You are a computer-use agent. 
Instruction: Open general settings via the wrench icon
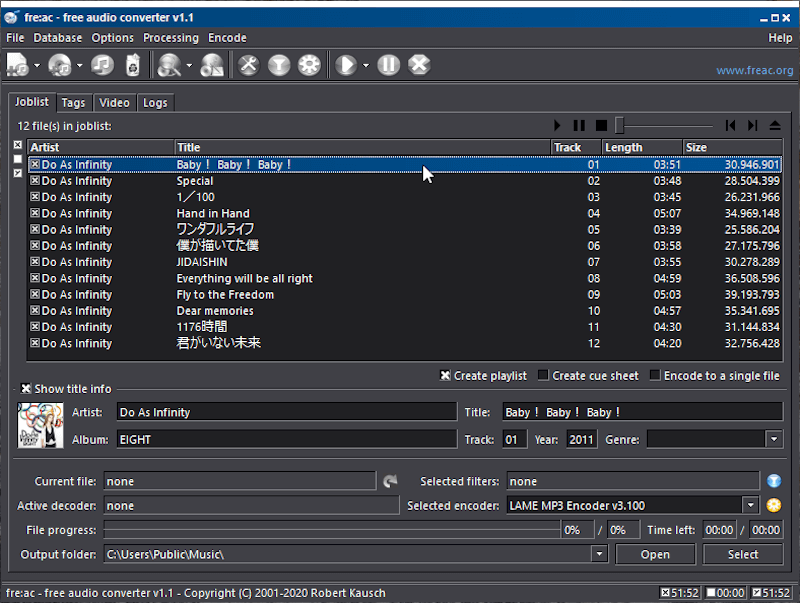click(248, 65)
